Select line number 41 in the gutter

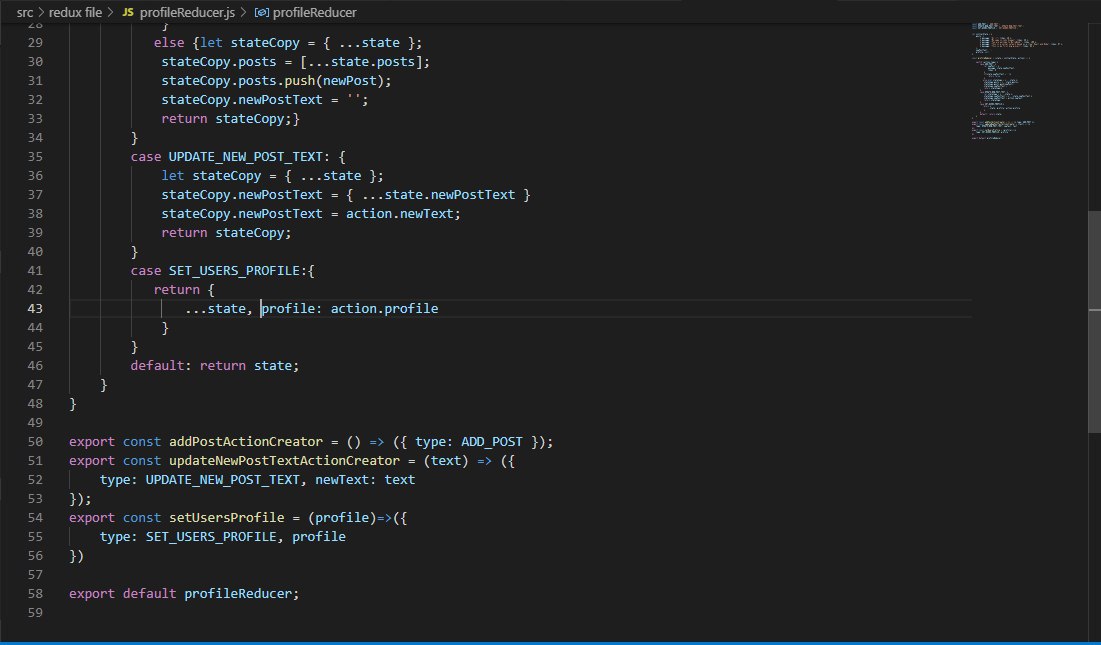tap(35, 270)
